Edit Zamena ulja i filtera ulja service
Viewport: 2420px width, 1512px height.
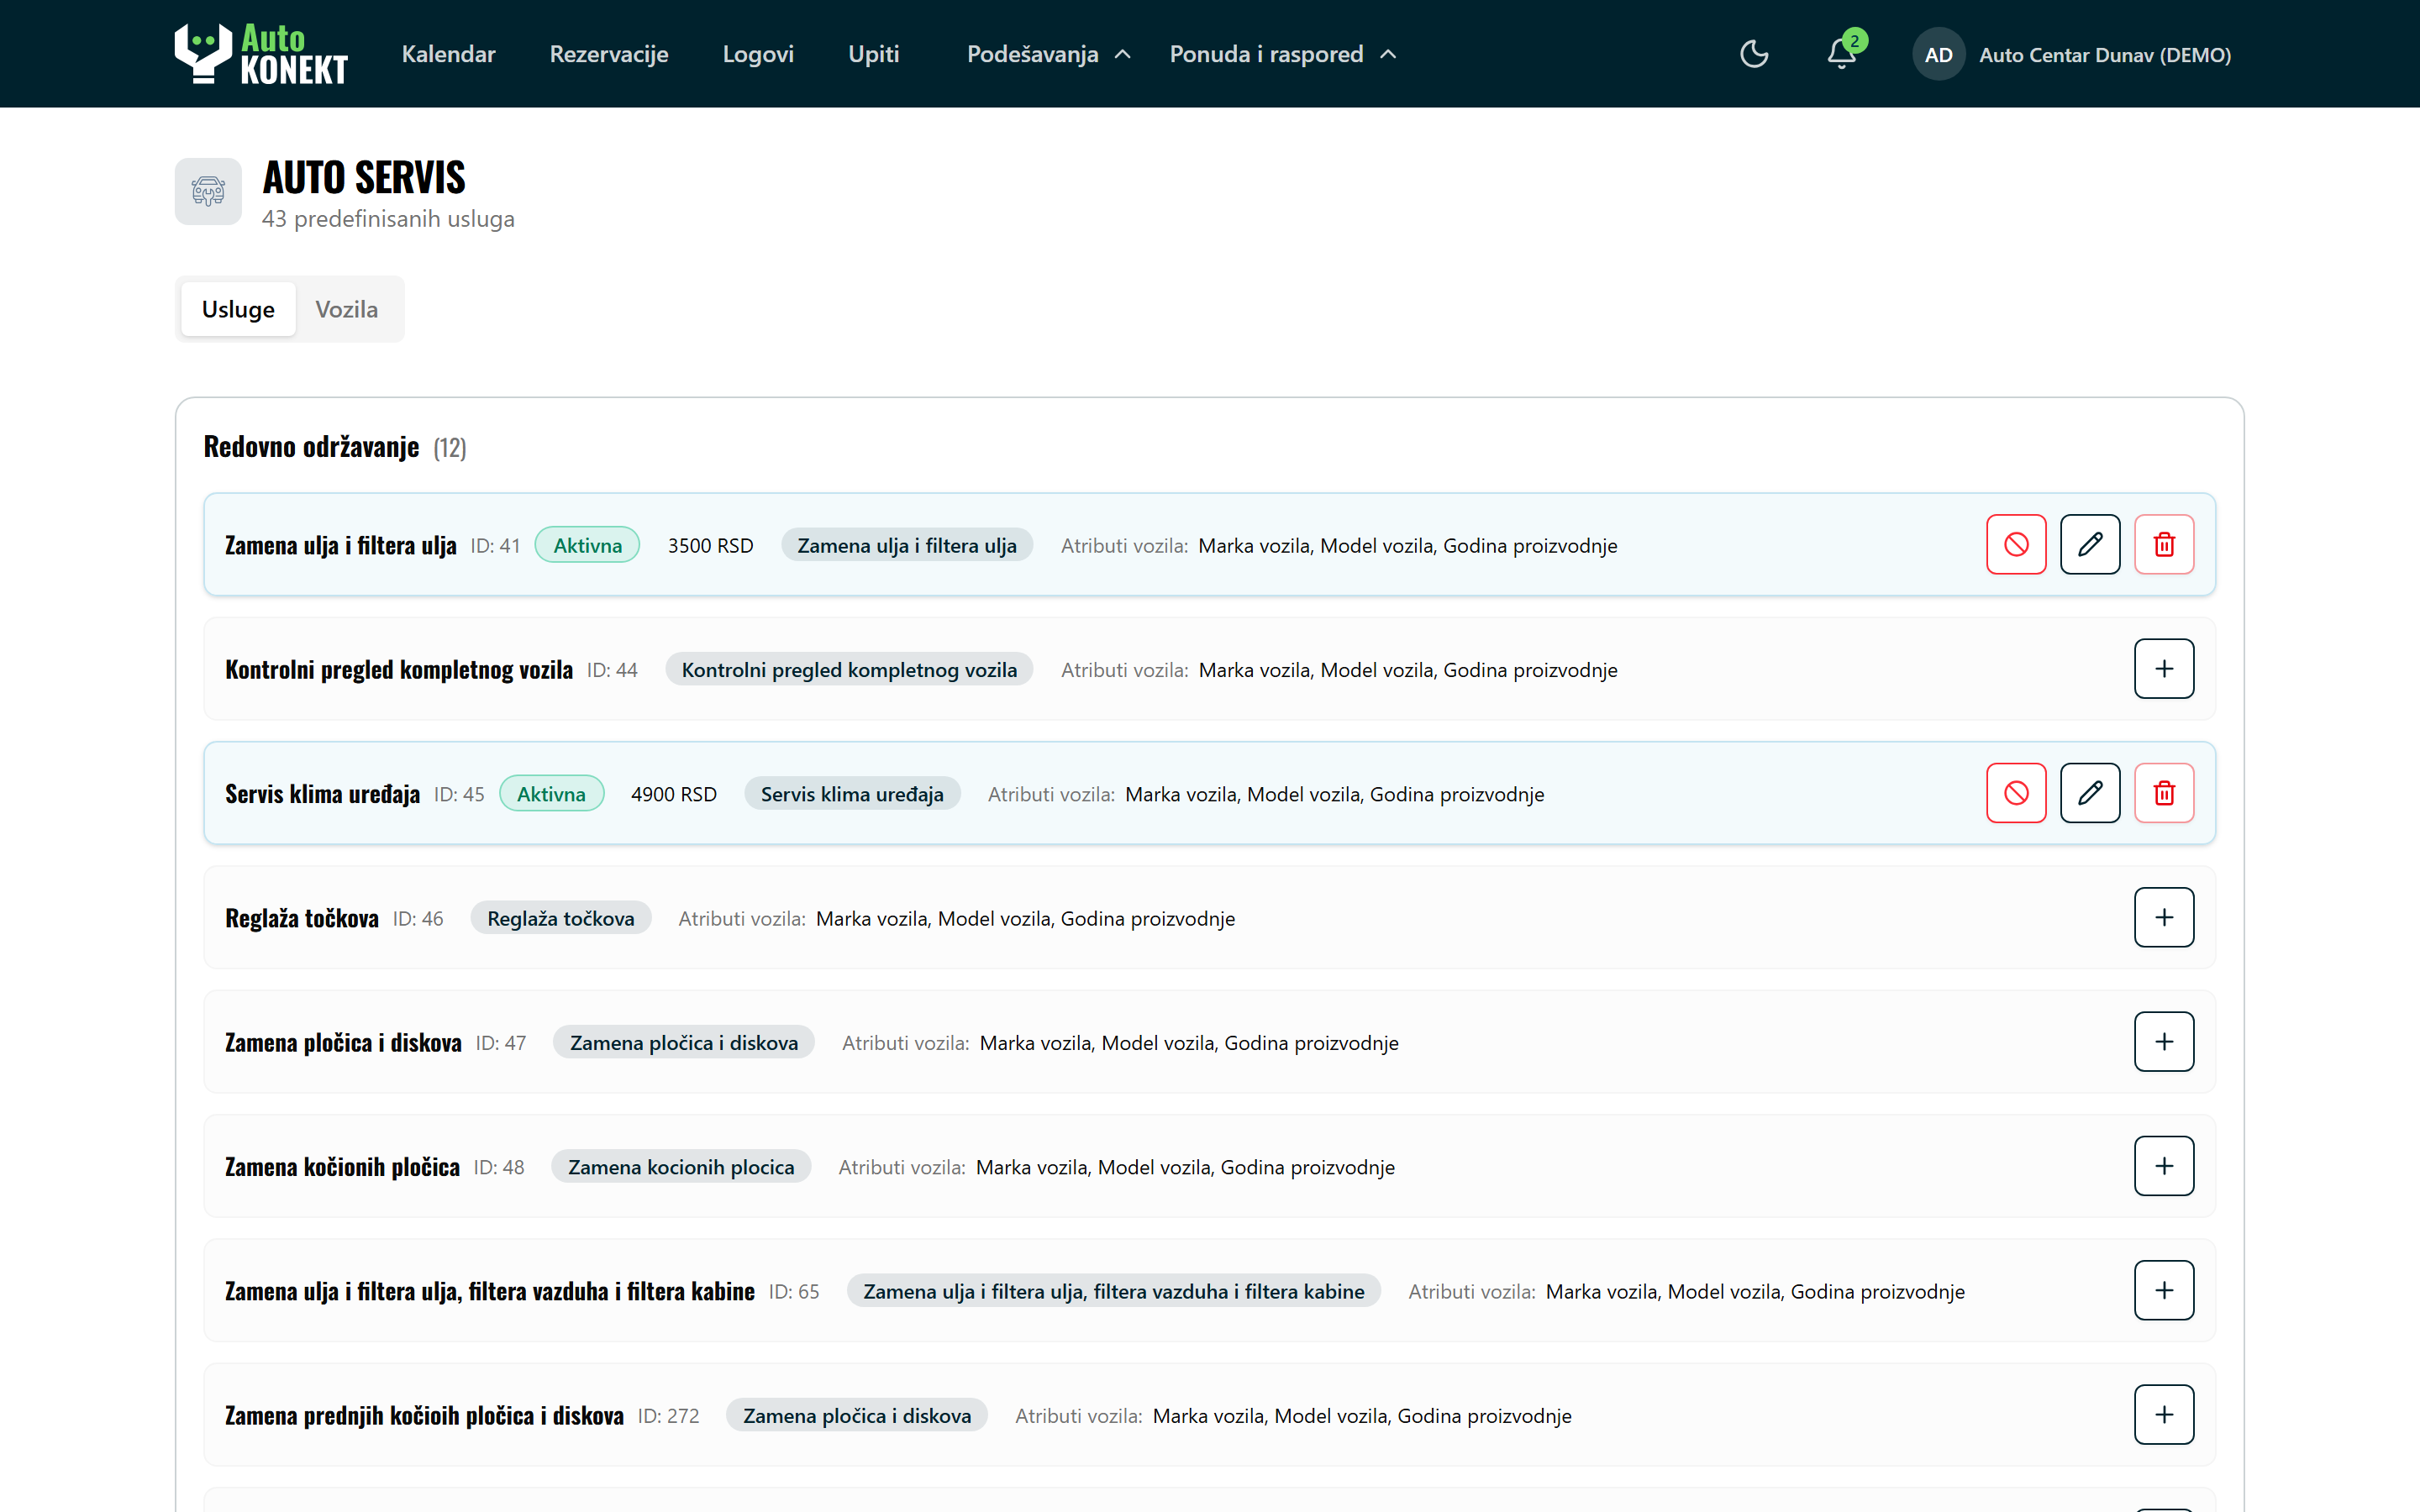click(x=2090, y=545)
